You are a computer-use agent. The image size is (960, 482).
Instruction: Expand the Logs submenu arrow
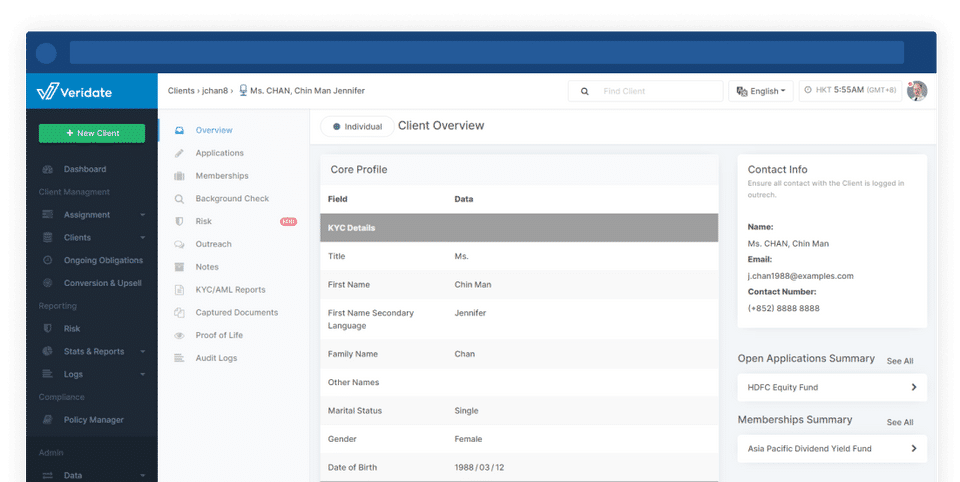pos(143,374)
